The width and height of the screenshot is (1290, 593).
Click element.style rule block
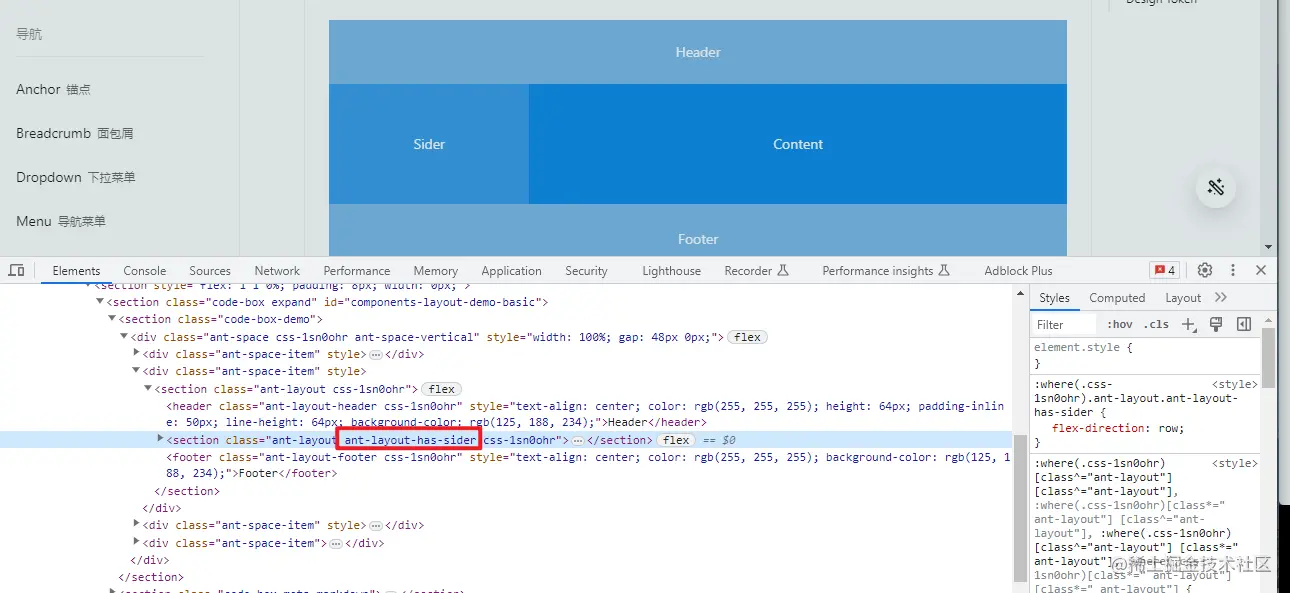point(1145,356)
